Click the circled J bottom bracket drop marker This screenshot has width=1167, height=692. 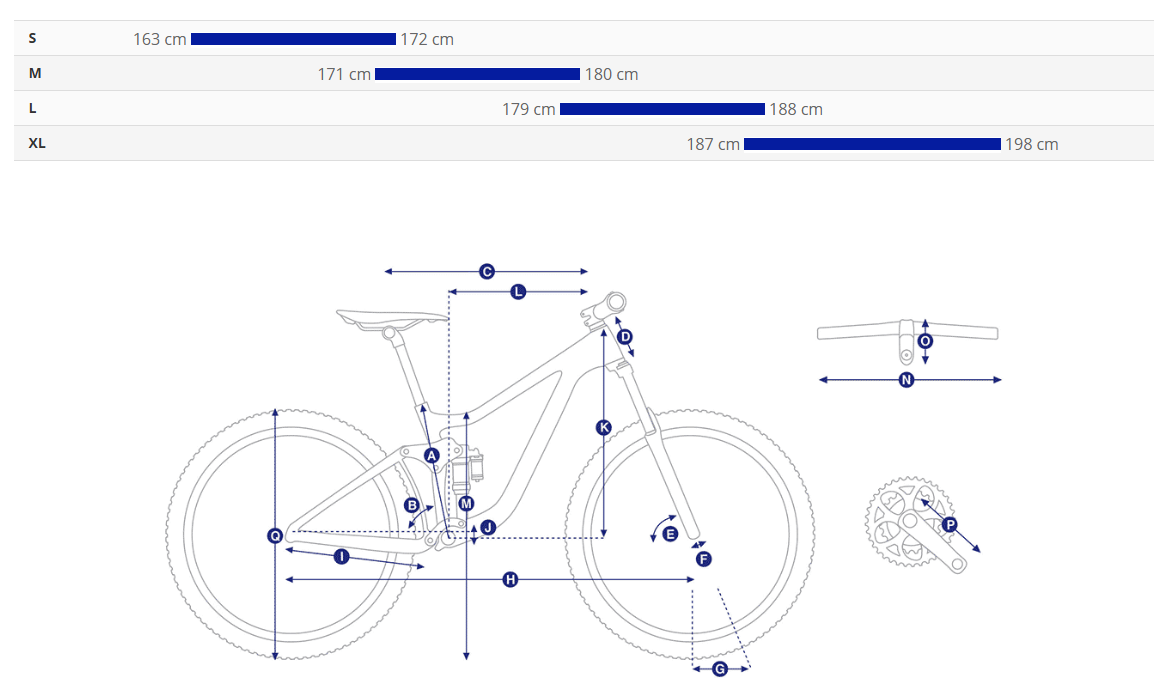coord(488,528)
